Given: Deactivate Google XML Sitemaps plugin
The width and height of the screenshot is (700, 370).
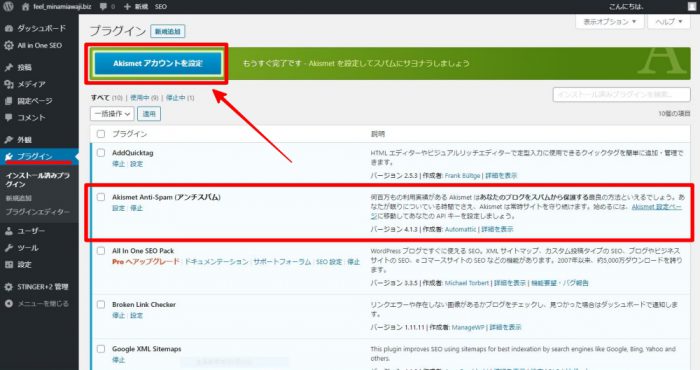Looking at the screenshot, I should click(118, 360).
